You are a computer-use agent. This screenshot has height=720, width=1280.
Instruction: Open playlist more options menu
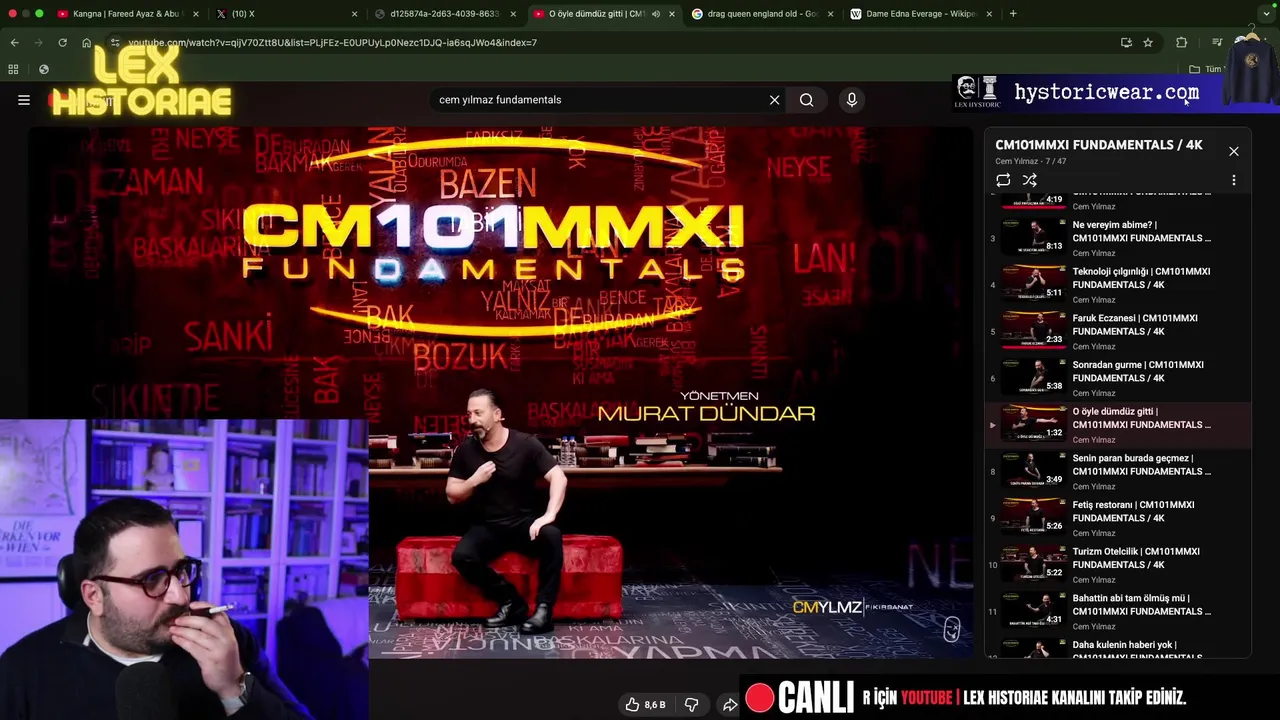coord(1234,180)
